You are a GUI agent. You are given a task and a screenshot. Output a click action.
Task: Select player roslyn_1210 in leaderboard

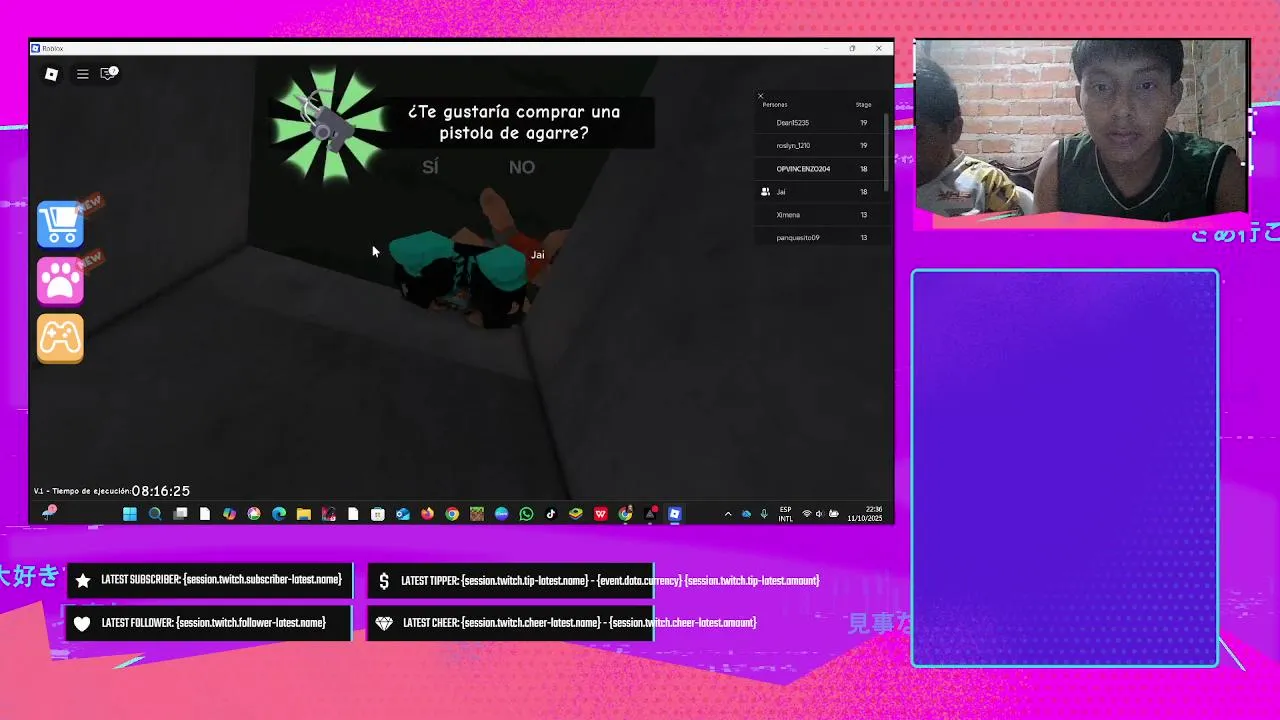(820, 146)
